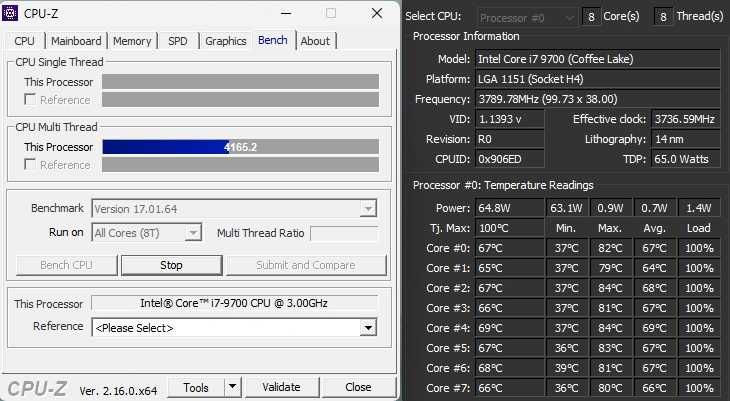Click Core #2 average temperature 68°C
This screenshot has width=730, height=401.
click(655, 288)
